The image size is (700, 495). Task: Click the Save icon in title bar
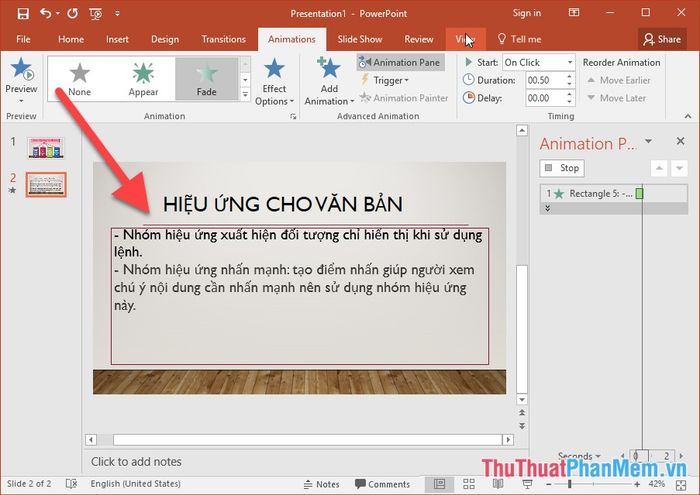point(23,14)
